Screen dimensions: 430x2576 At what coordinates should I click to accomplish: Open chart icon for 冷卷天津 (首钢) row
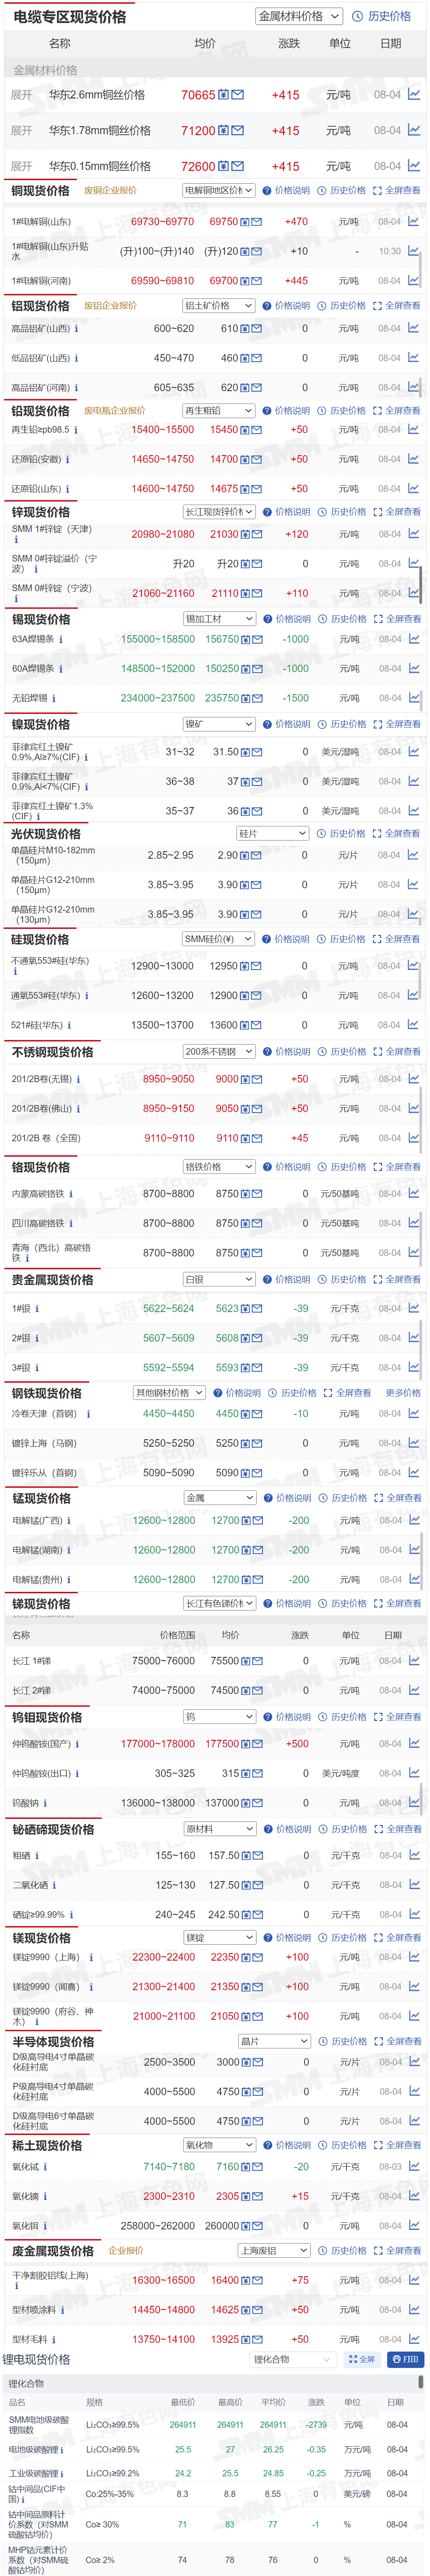pos(414,1413)
